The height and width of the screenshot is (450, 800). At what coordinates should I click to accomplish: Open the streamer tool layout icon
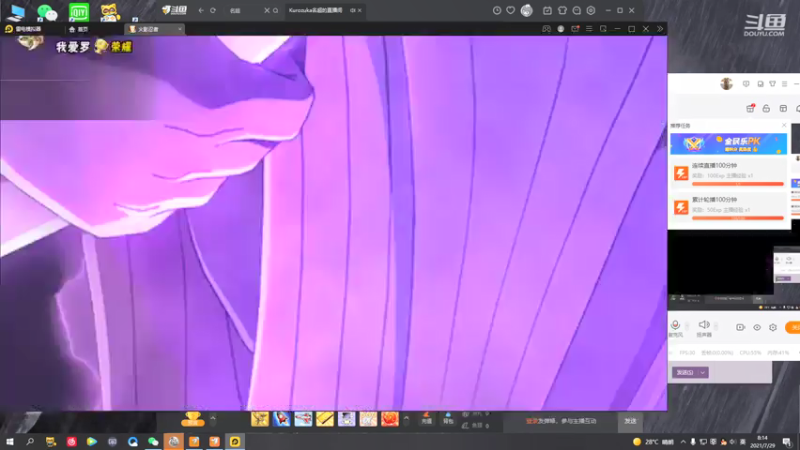783,108
